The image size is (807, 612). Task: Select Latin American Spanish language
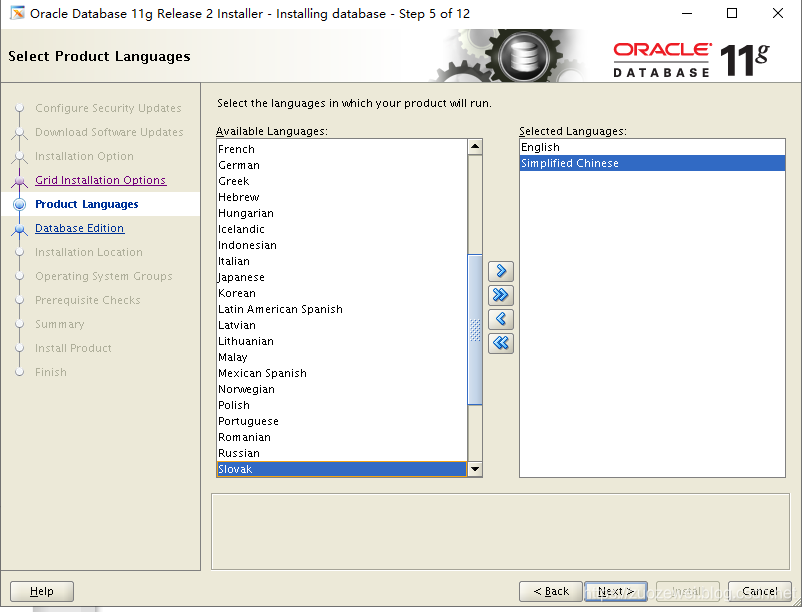coord(342,309)
